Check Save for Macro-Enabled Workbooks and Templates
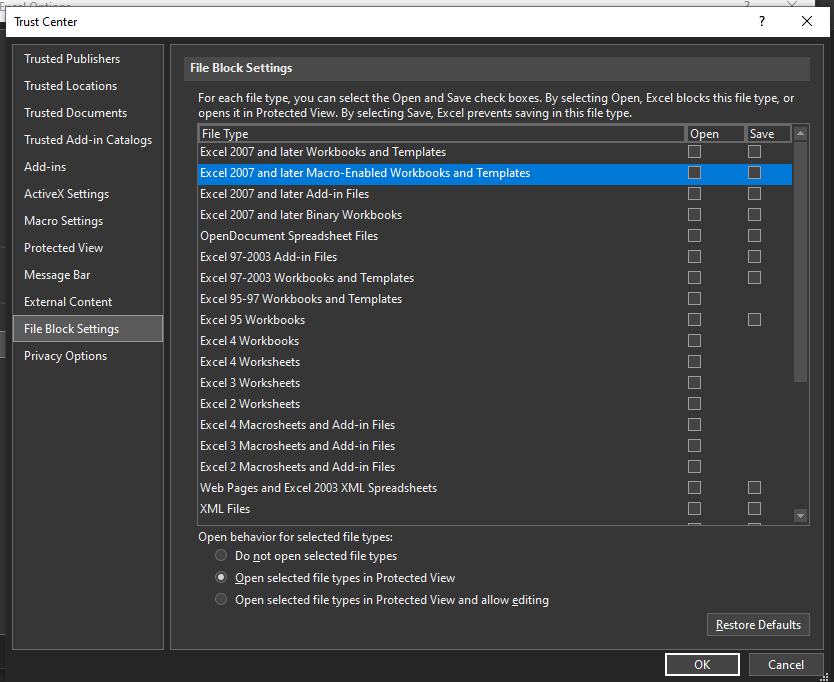834x682 pixels. (754, 172)
